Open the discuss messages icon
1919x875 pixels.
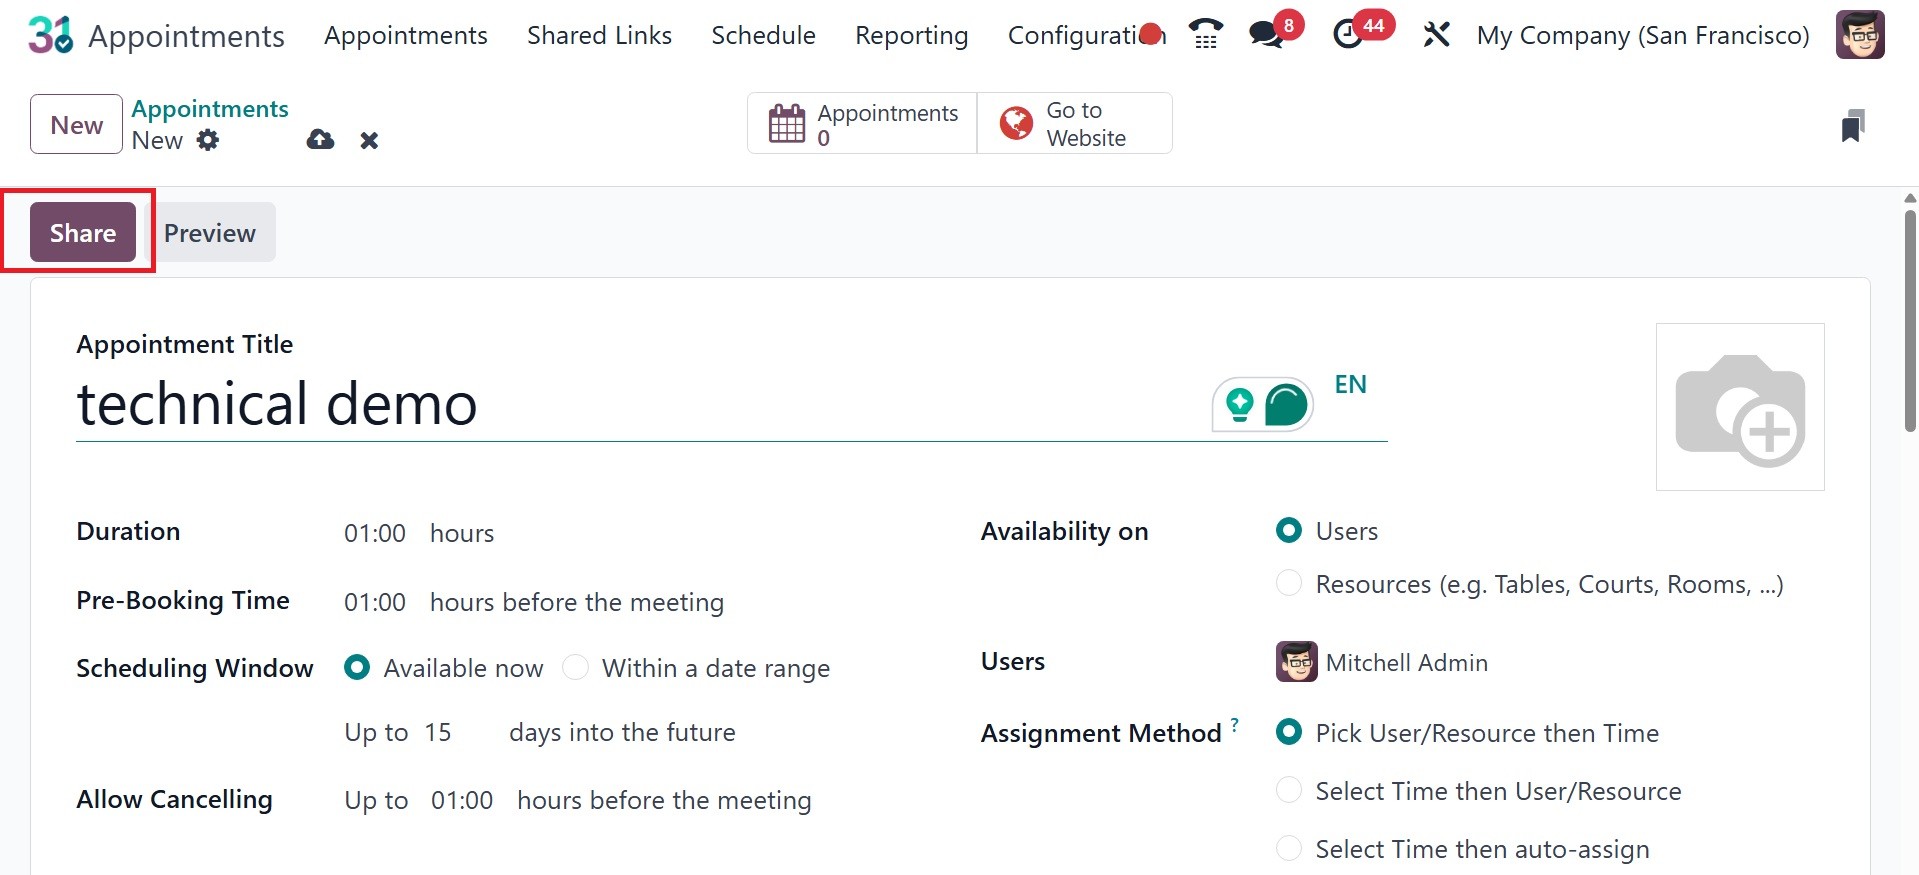1266,35
